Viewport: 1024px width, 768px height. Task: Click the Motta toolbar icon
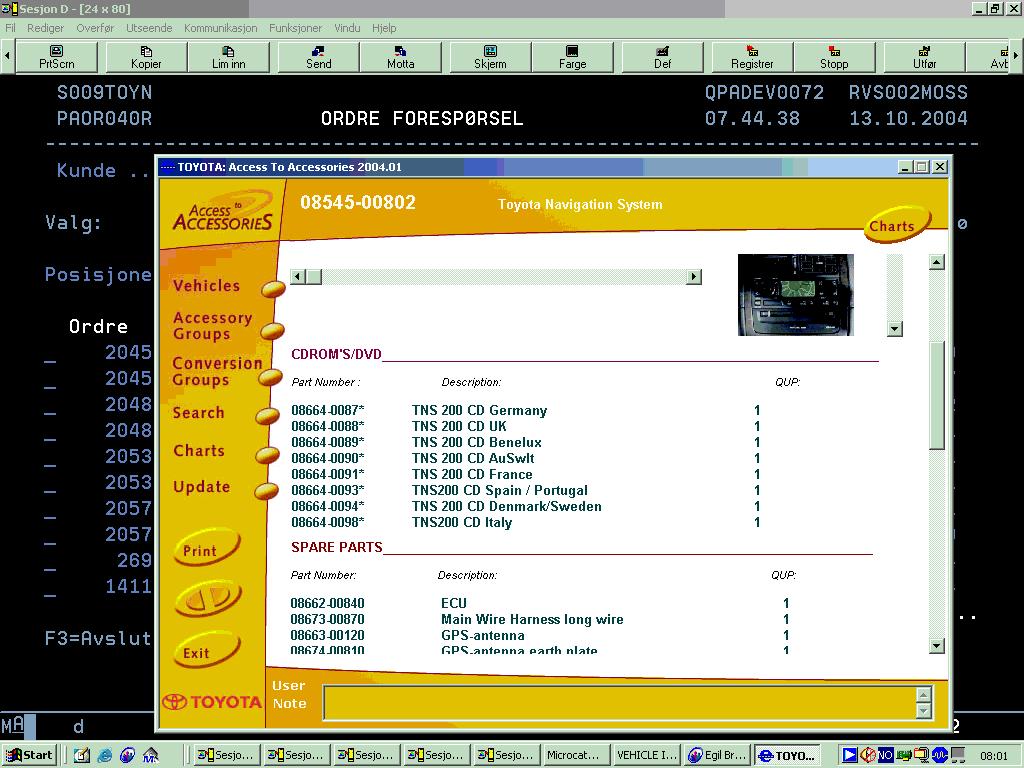coord(400,57)
